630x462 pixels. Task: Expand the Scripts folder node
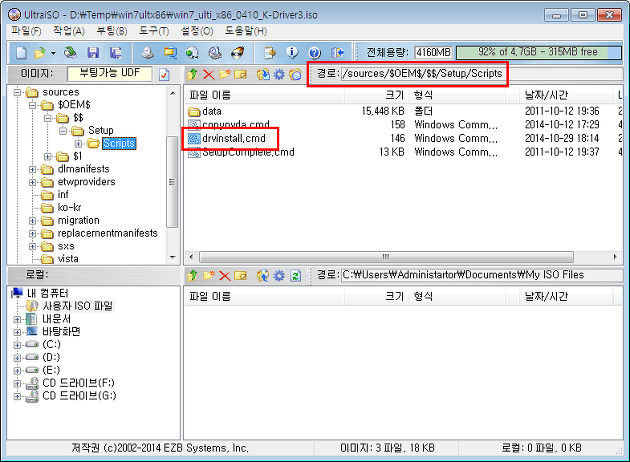click(78, 144)
